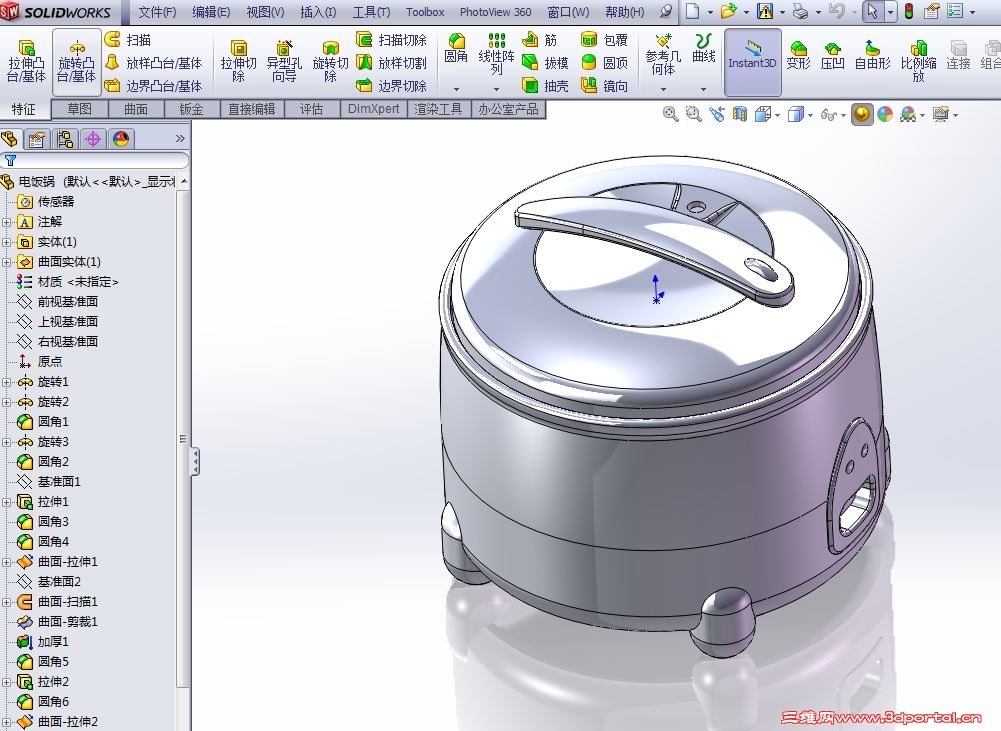1001x731 pixels.
Task: Switch to the 草图 sketch tab
Action: [79, 109]
